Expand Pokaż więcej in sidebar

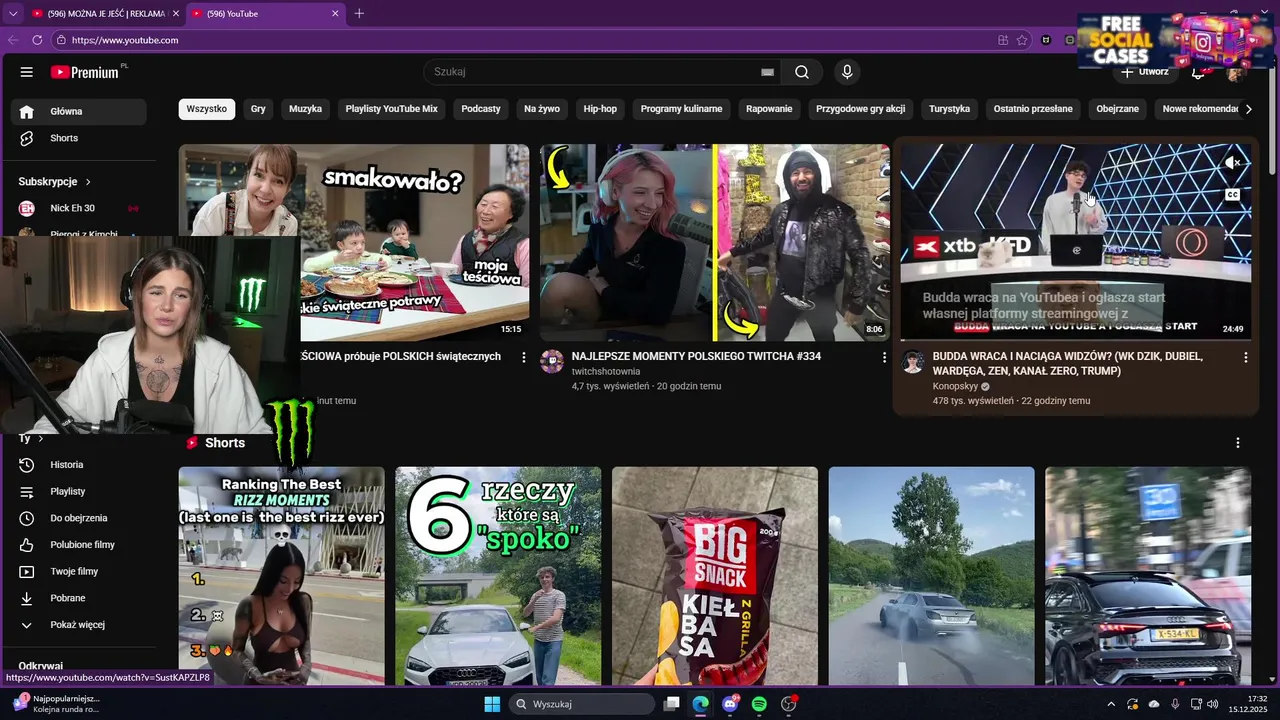point(80,625)
